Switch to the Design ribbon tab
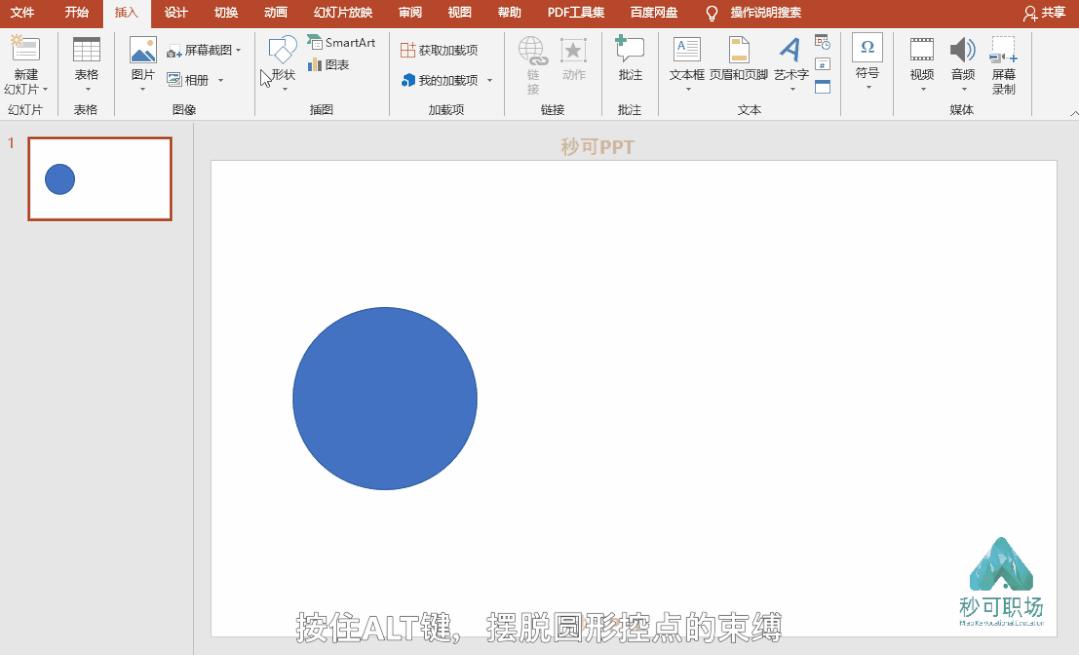 pyautogui.click(x=175, y=13)
